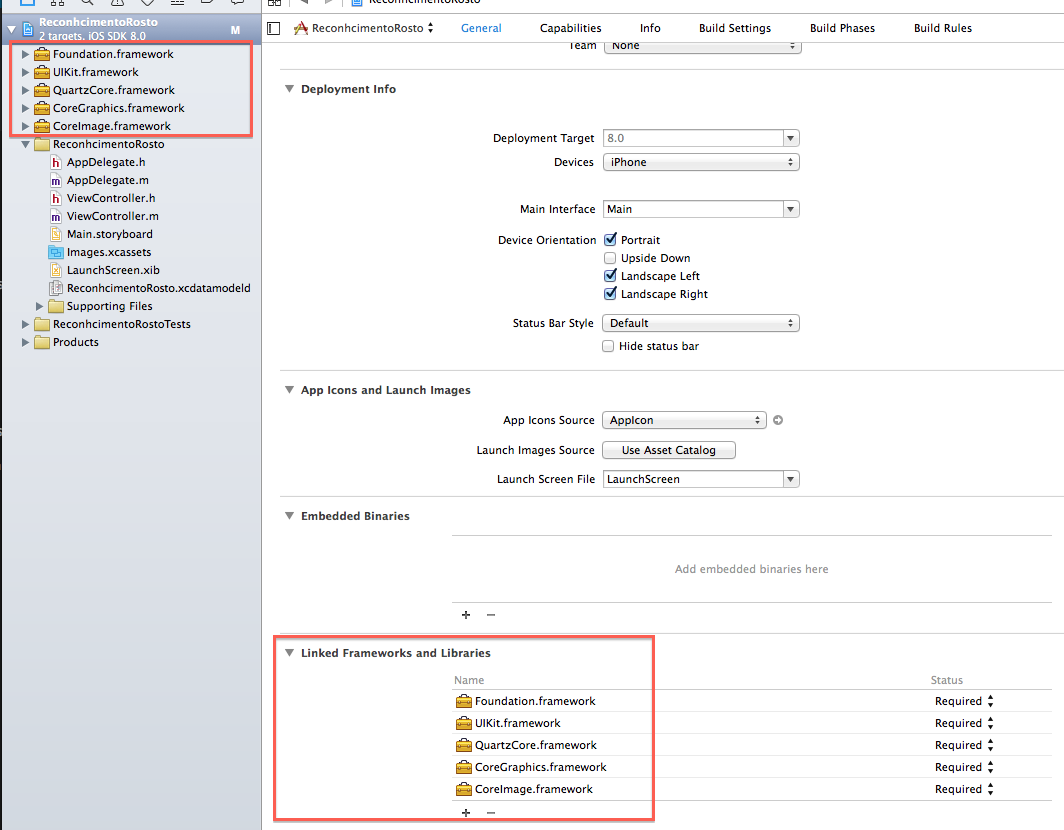Change Foundation.framework Required status stepper
This screenshot has height=830, width=1064.
point(991,701)
